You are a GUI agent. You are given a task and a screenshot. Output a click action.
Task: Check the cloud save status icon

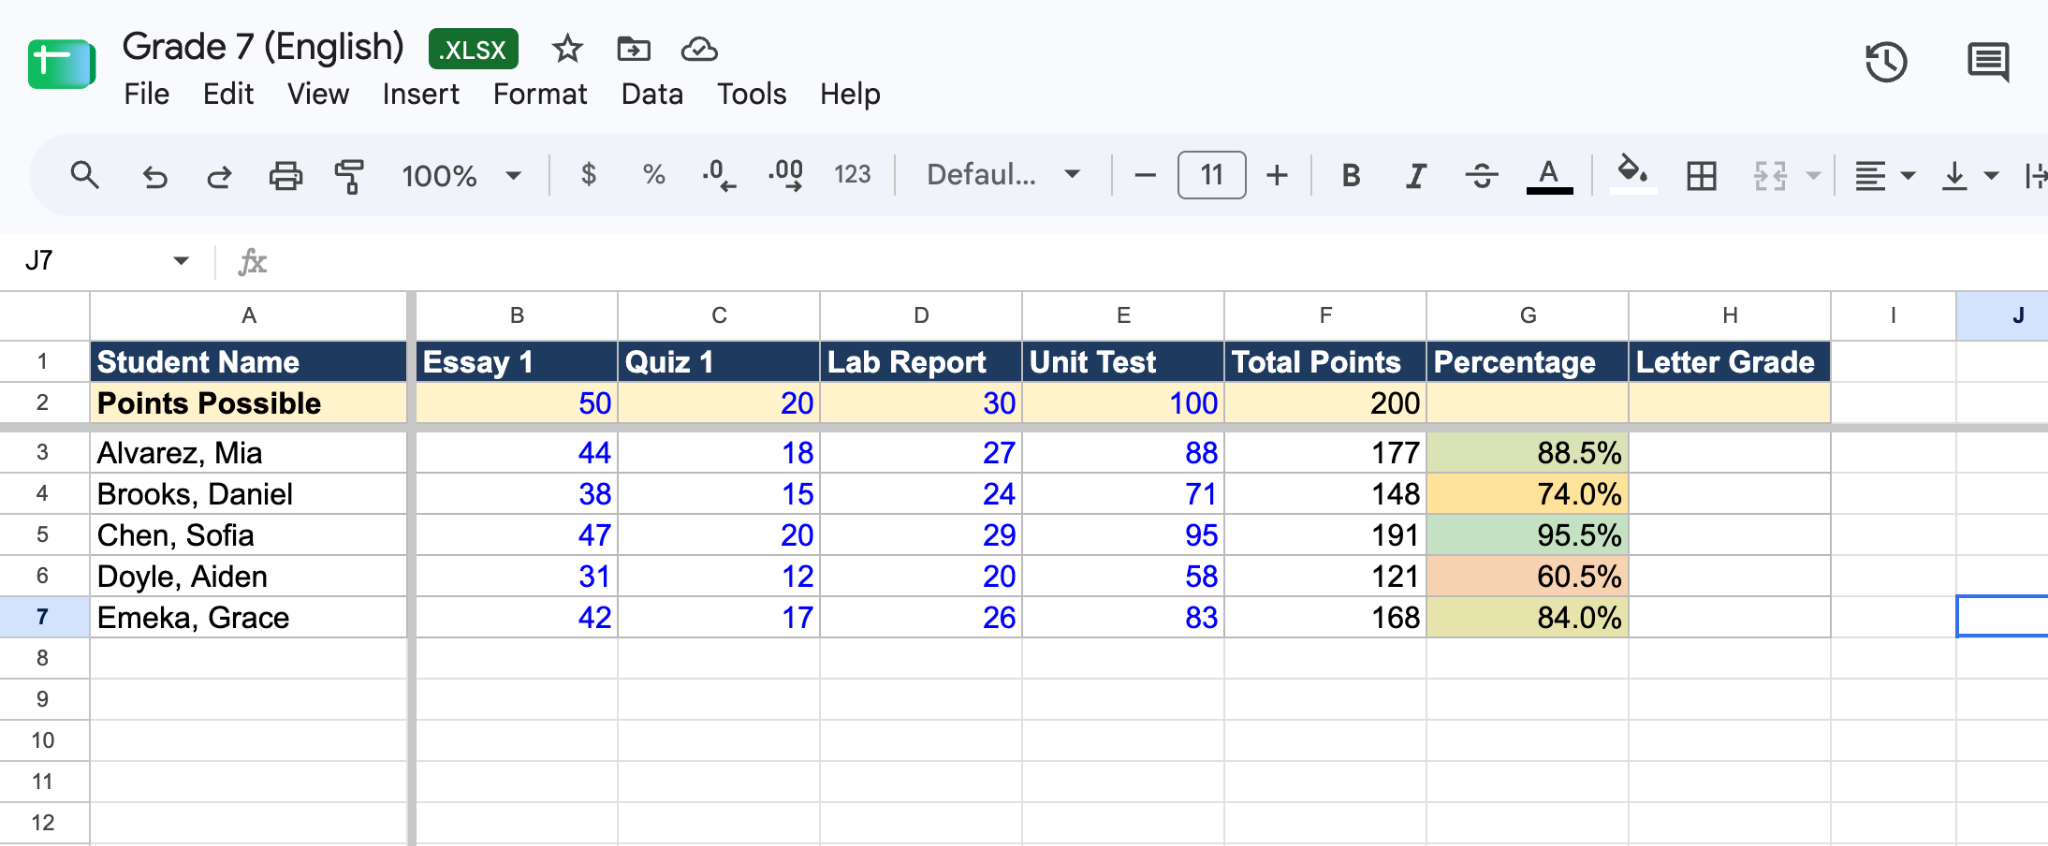(699, 48)
